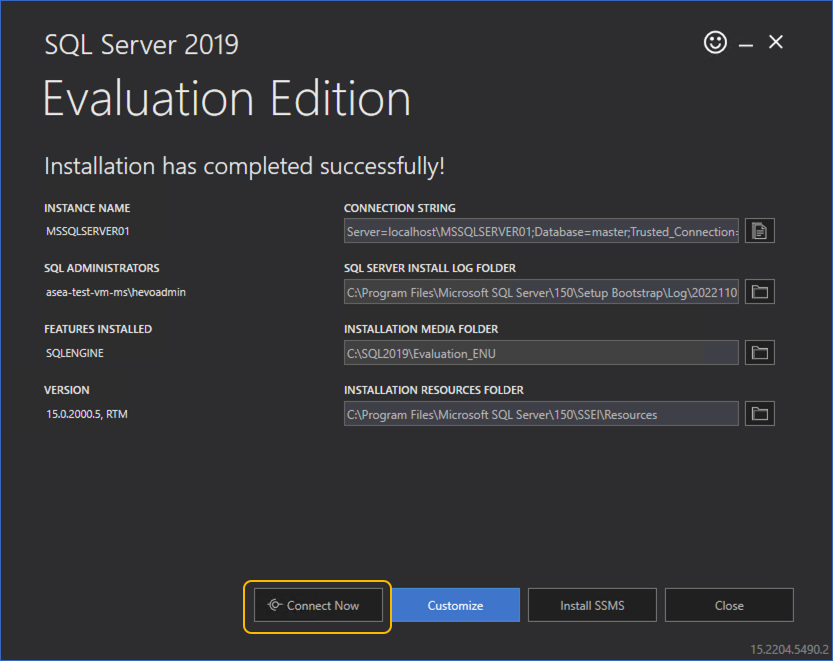Open the installation resources folder
Image resolution: width=833 pixels, height=661 pixels.
(759, 413)
